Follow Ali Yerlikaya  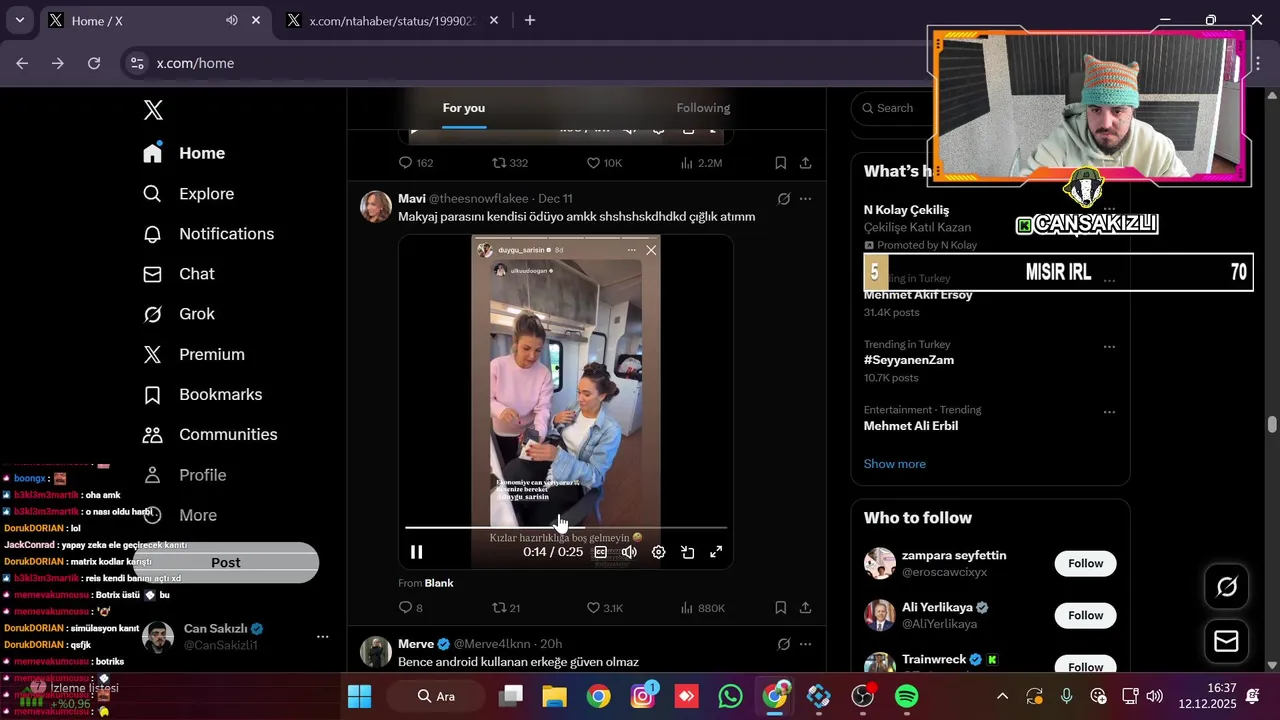1085,615
